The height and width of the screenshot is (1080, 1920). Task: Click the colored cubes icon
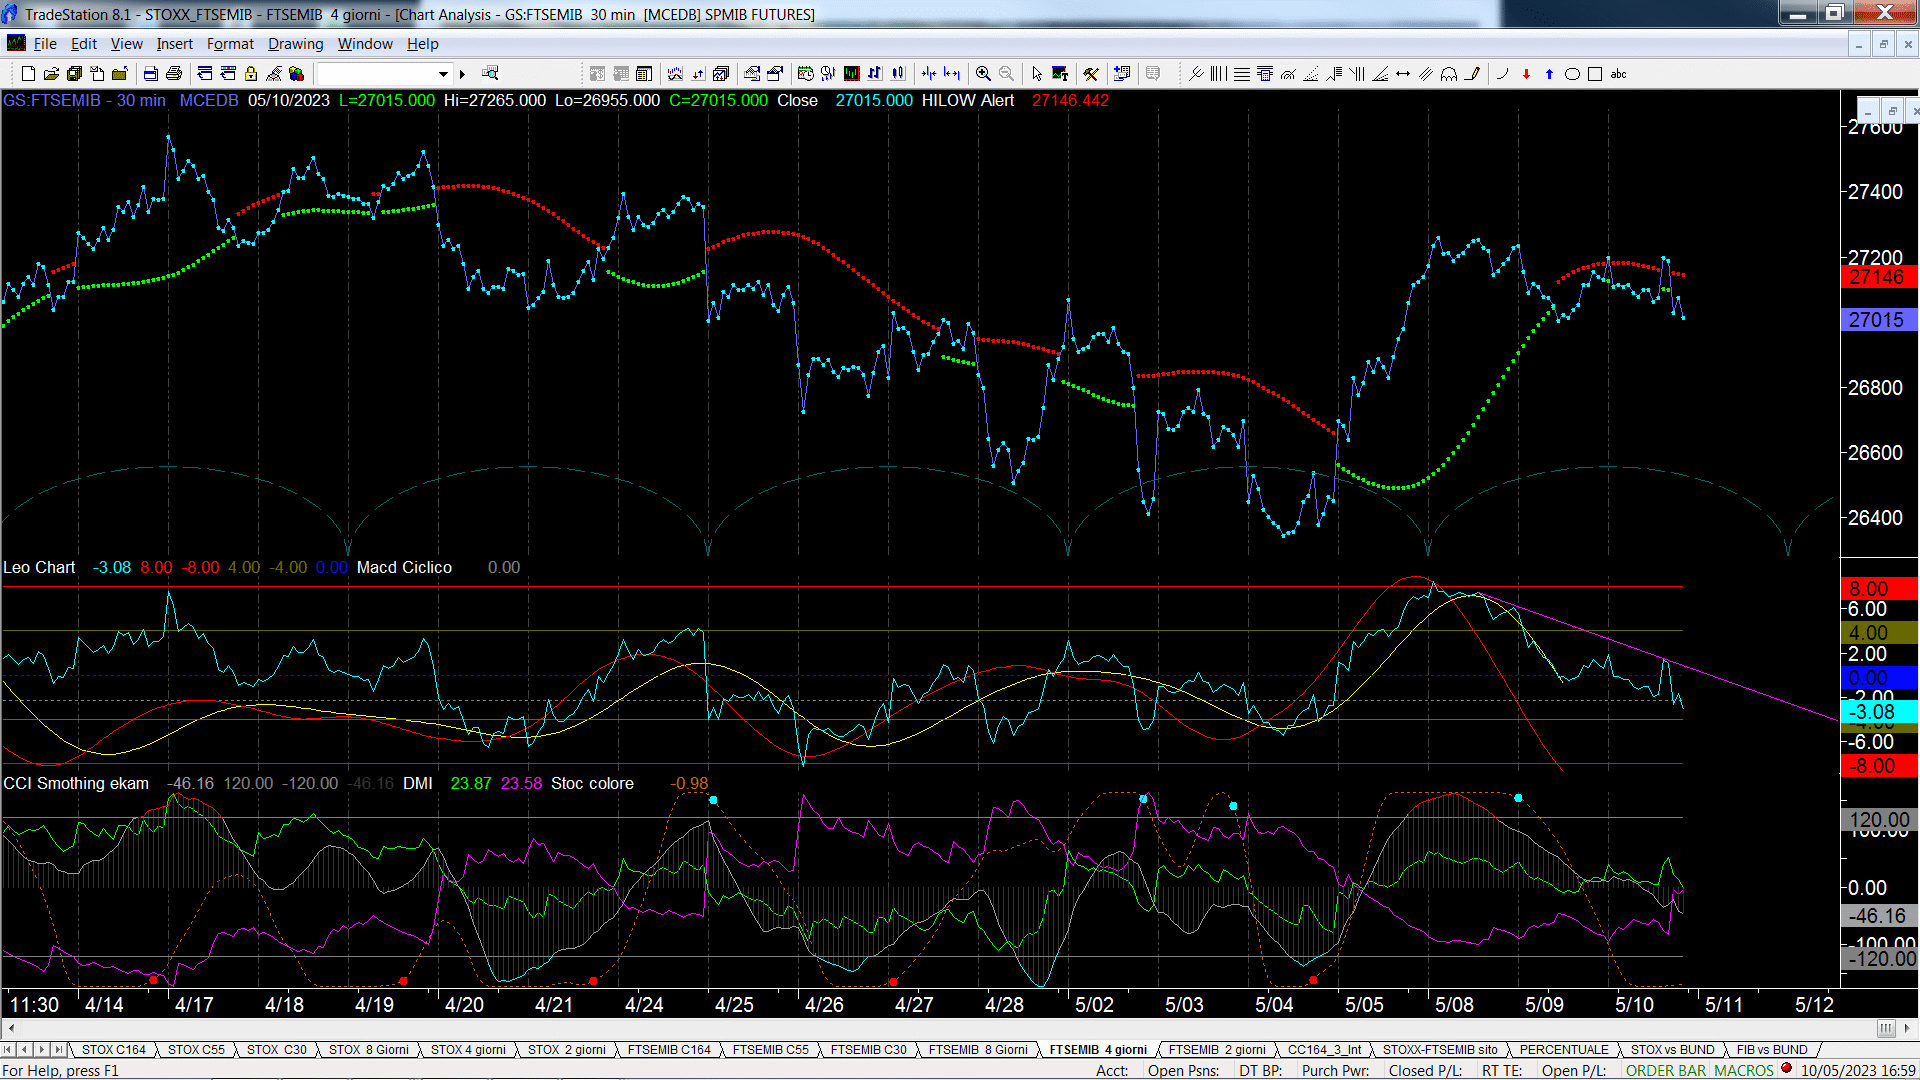tap(297, 74)
